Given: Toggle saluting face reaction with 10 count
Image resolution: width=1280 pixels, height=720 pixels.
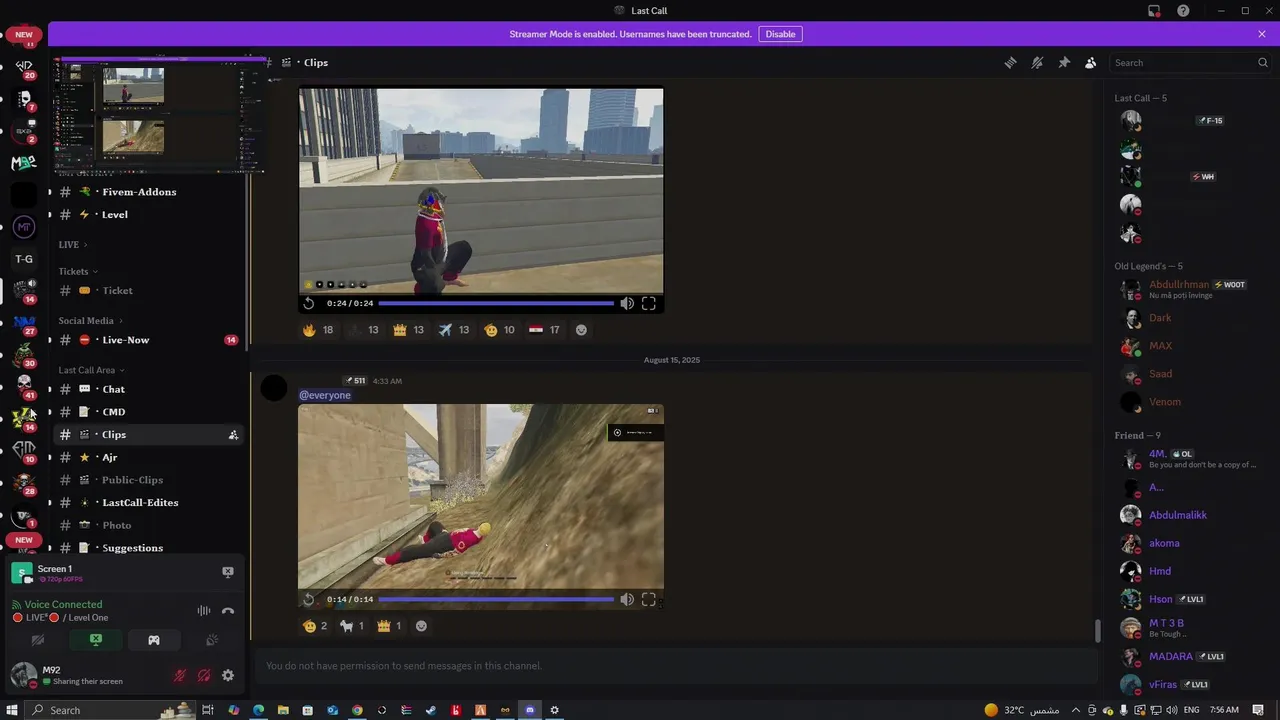Looking at the screenshot, I should pyautogui.click(x=499, y=330).
